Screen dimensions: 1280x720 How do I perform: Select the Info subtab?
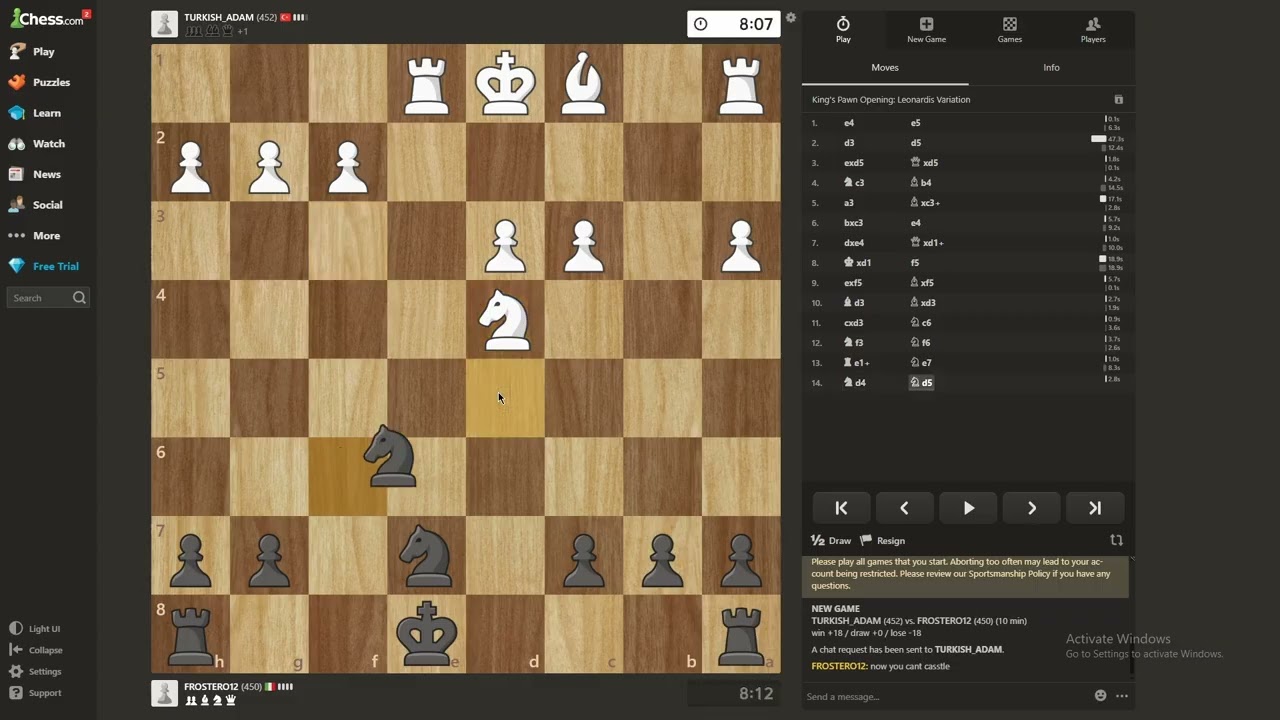(1051, 68)
